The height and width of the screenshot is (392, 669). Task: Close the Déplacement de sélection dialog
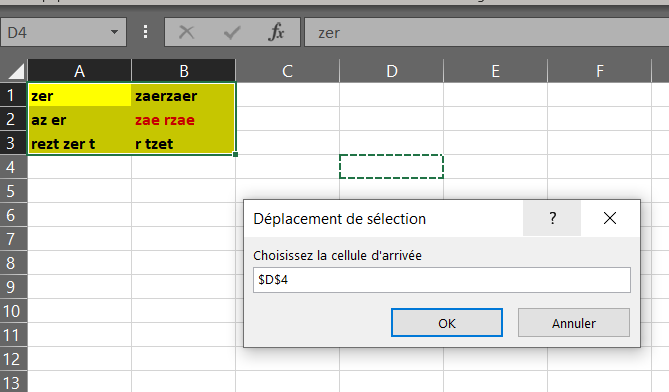tap(610, 218)
